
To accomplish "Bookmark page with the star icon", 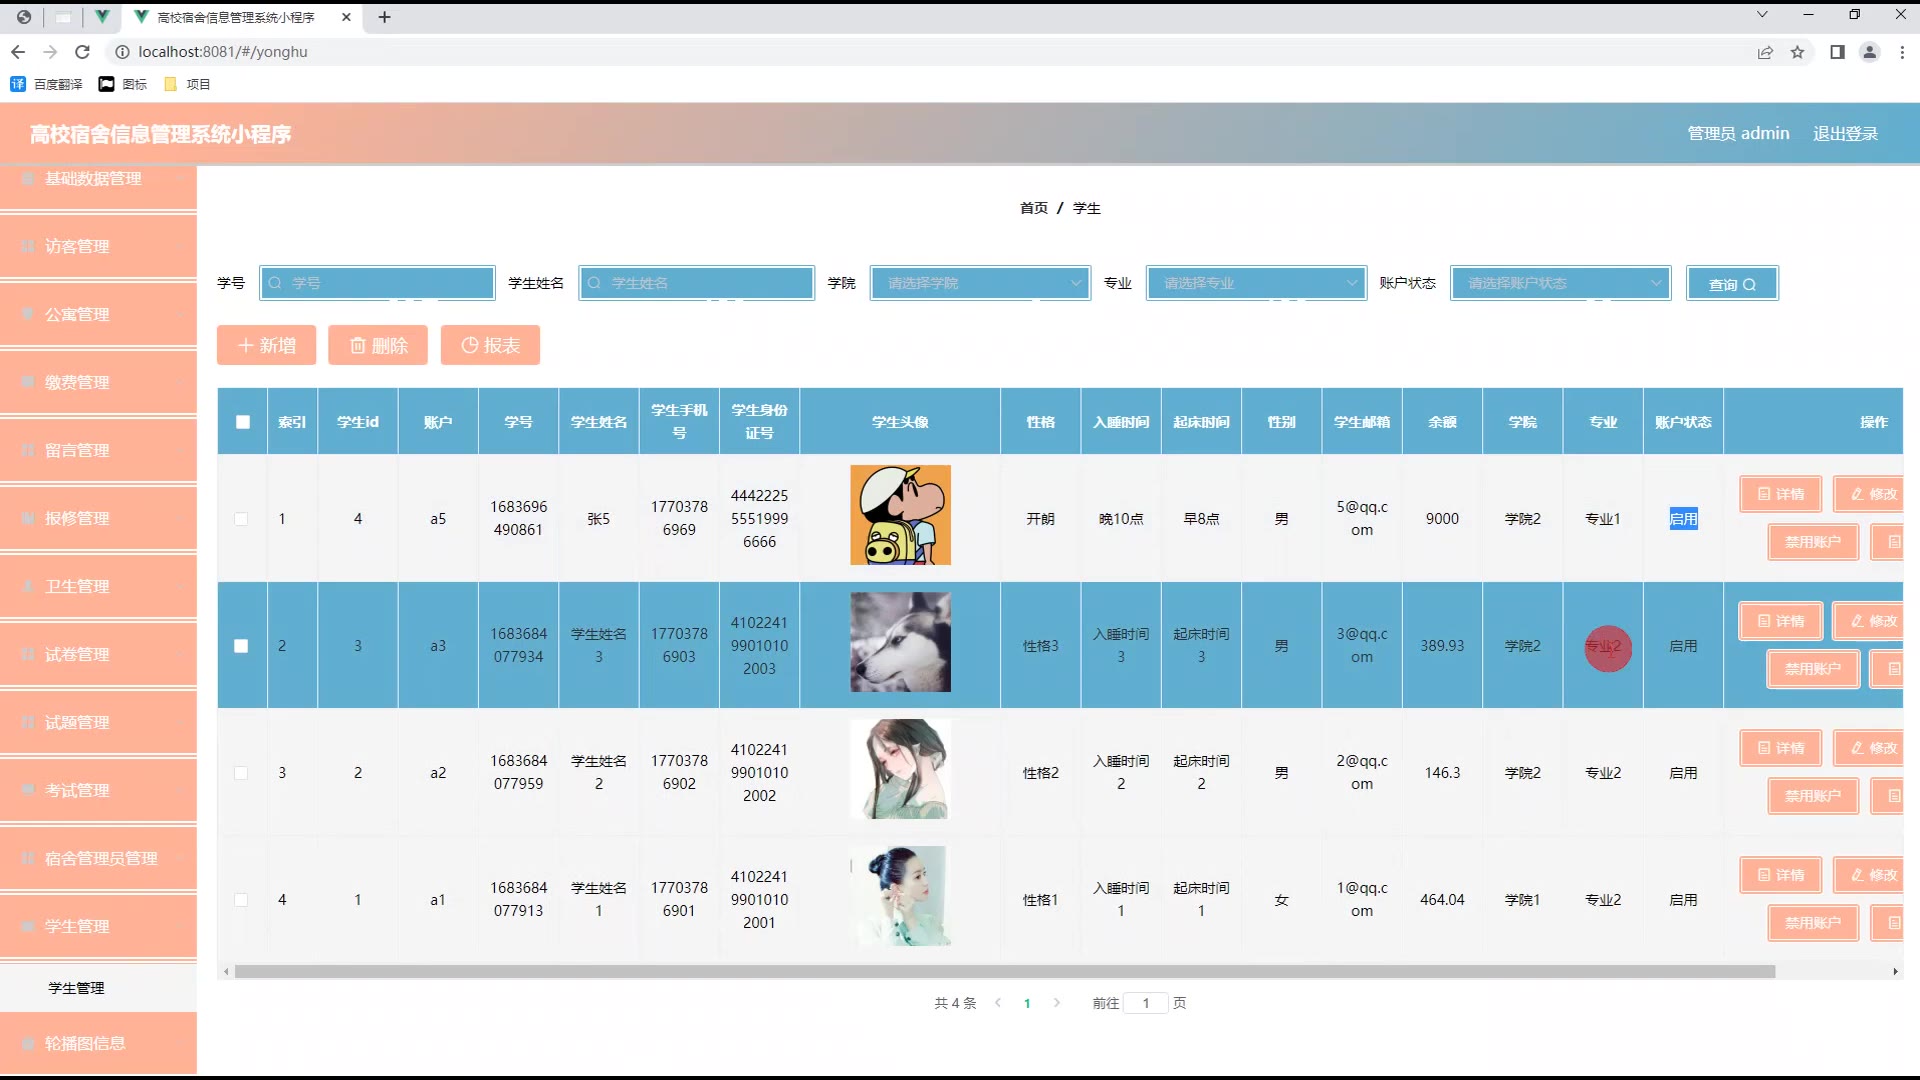I will [1797, 52].
